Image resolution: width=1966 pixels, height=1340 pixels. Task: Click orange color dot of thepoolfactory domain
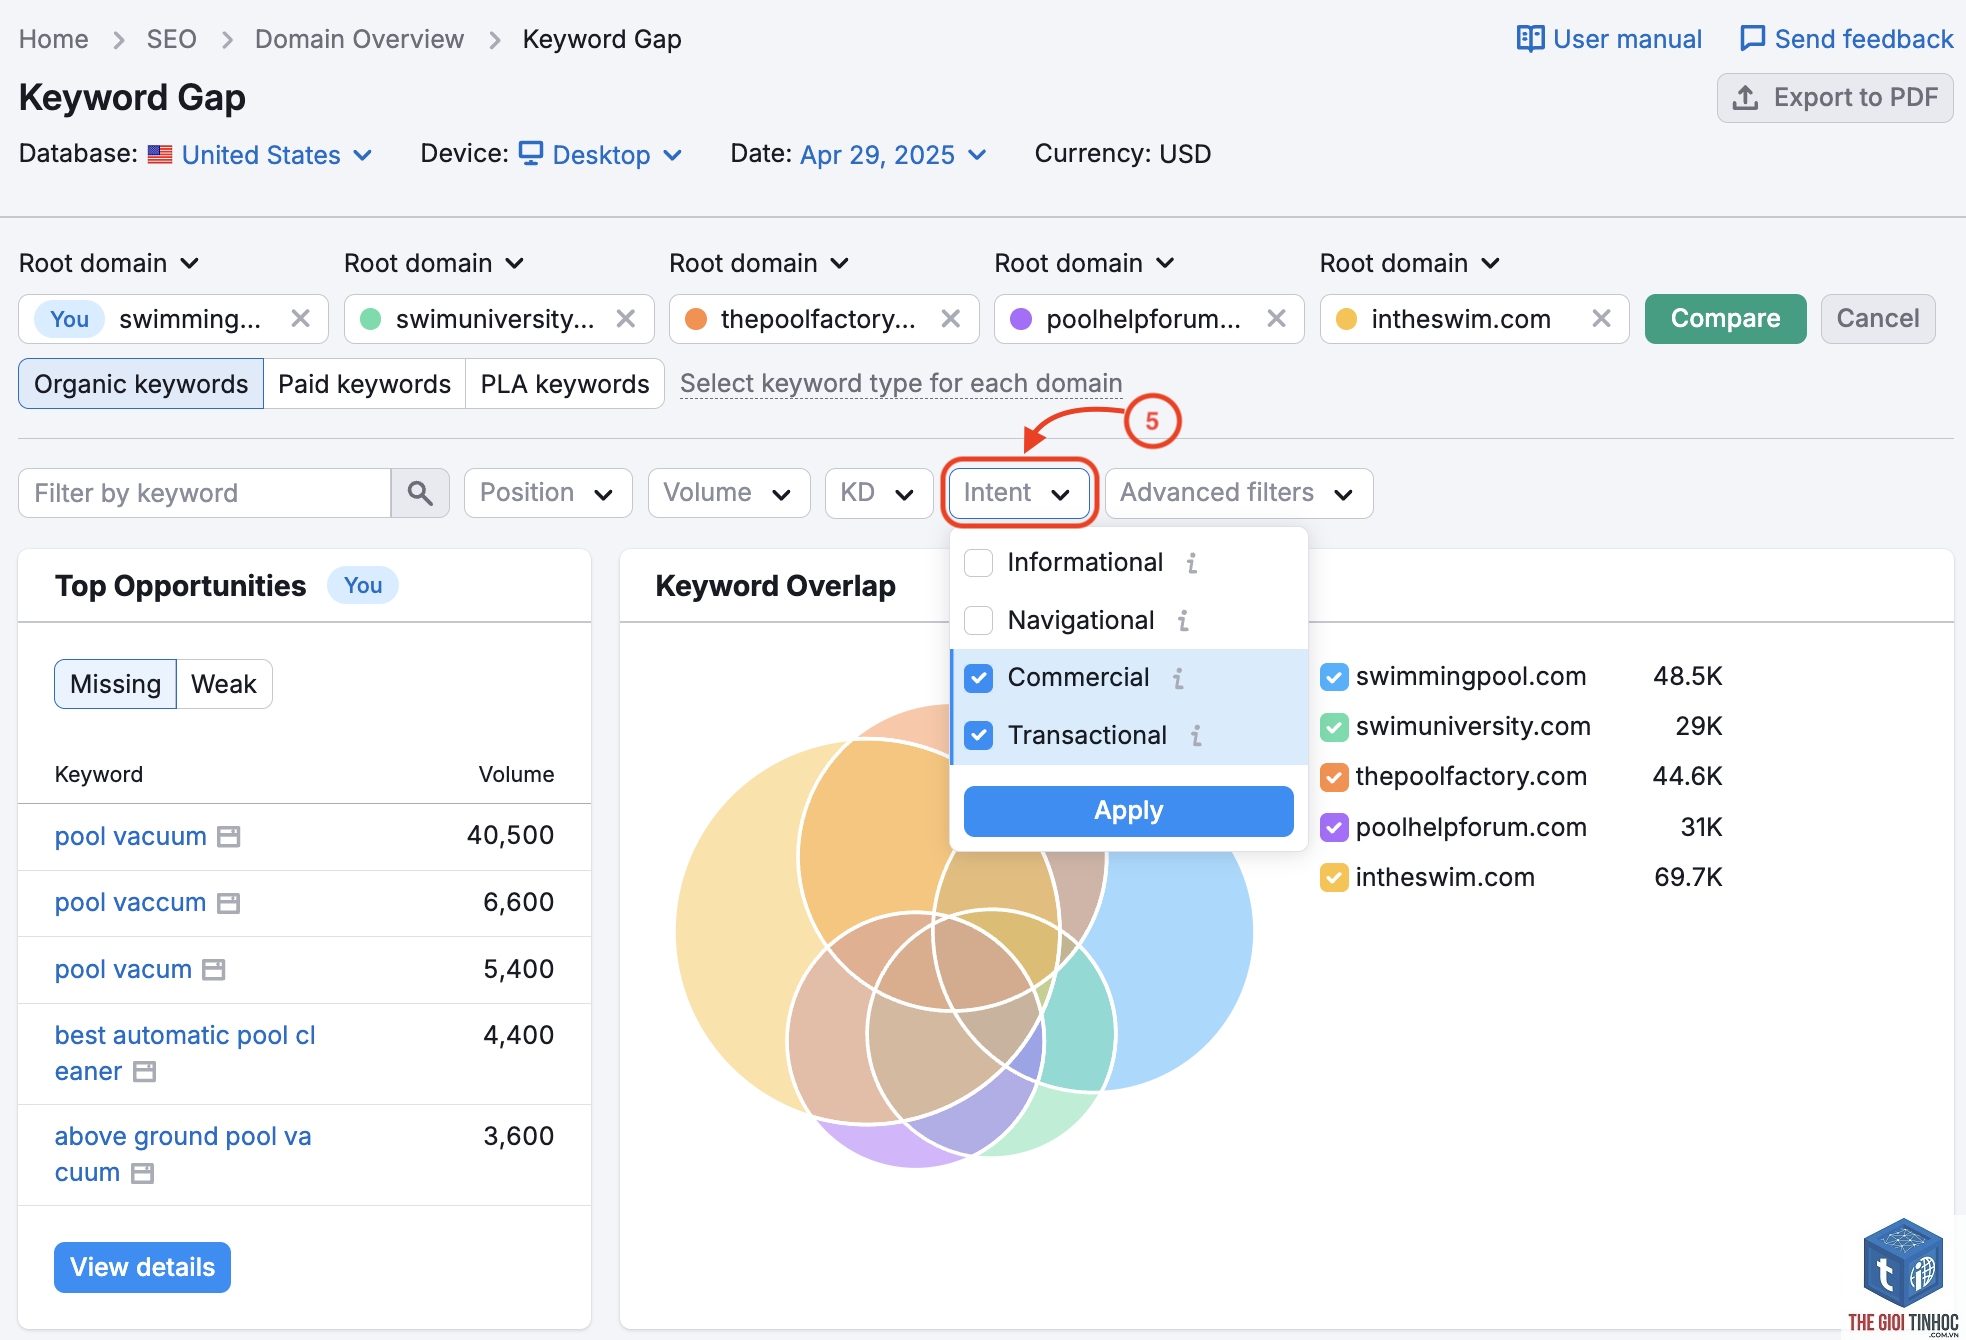tap(696, 319)
